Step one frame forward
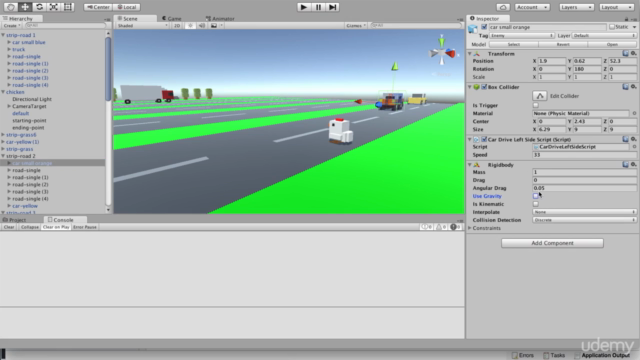The image size is (640, 360). (x=332, y=7)
